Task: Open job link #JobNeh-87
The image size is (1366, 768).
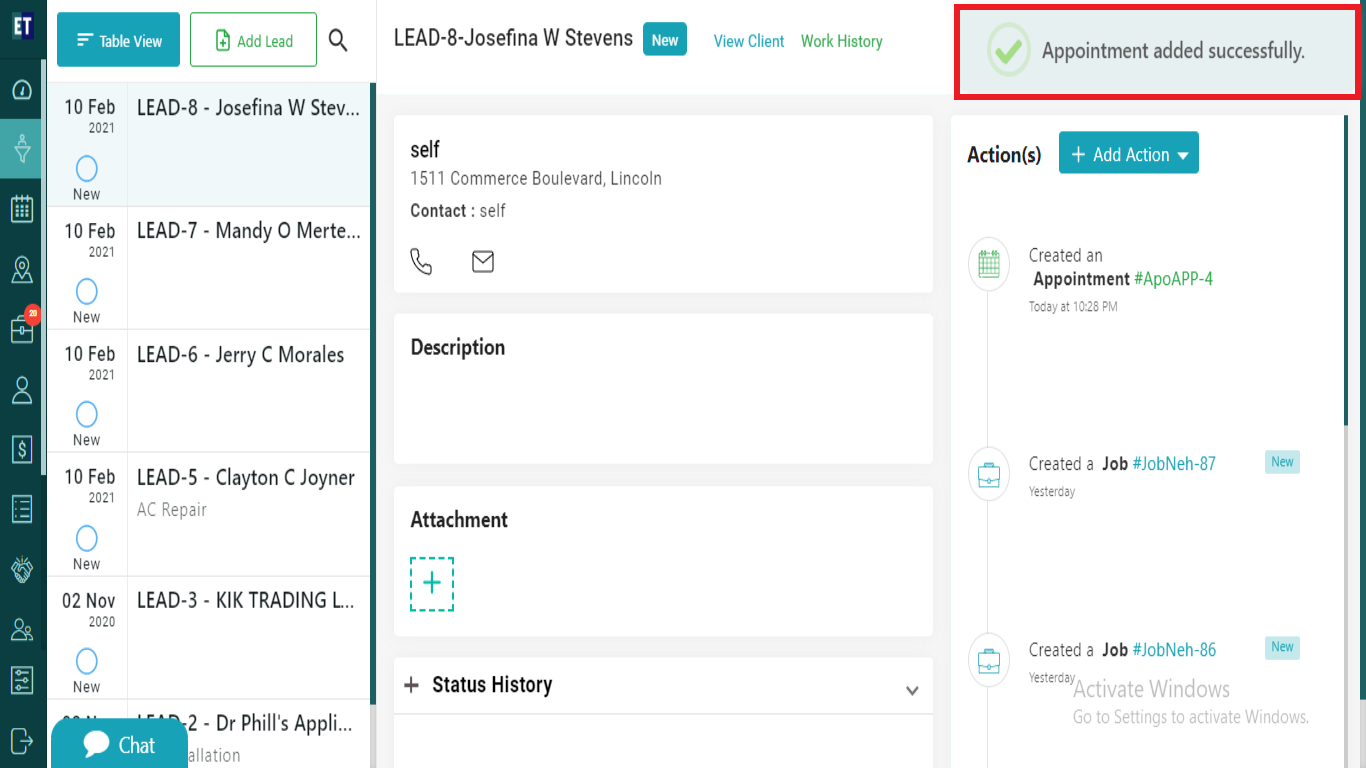Action: click(1174, 464)
